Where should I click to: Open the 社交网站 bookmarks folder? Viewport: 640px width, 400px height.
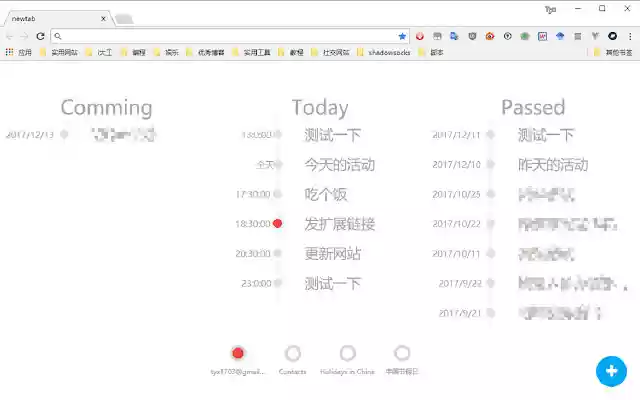pos(331,52)
